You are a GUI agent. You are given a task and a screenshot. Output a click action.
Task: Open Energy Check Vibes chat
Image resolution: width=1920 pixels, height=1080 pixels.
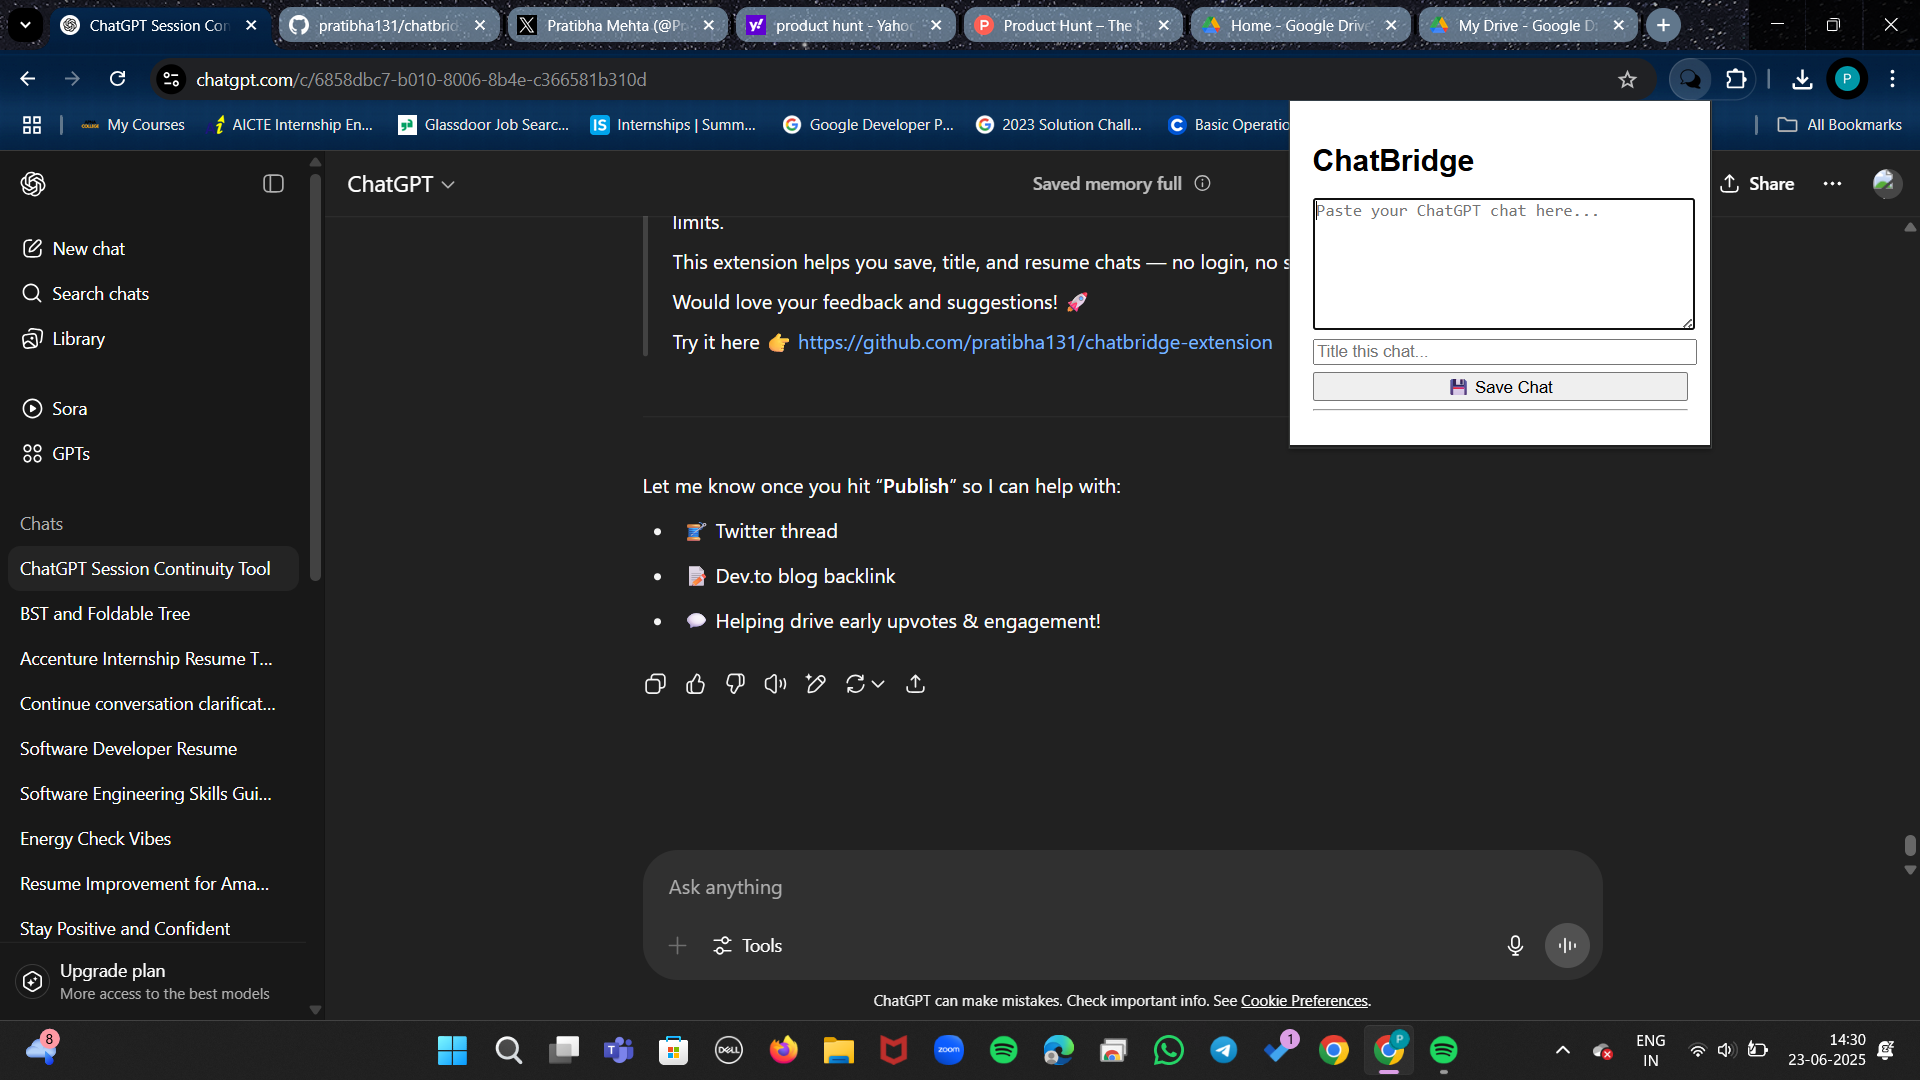click(x=154, y=839)
